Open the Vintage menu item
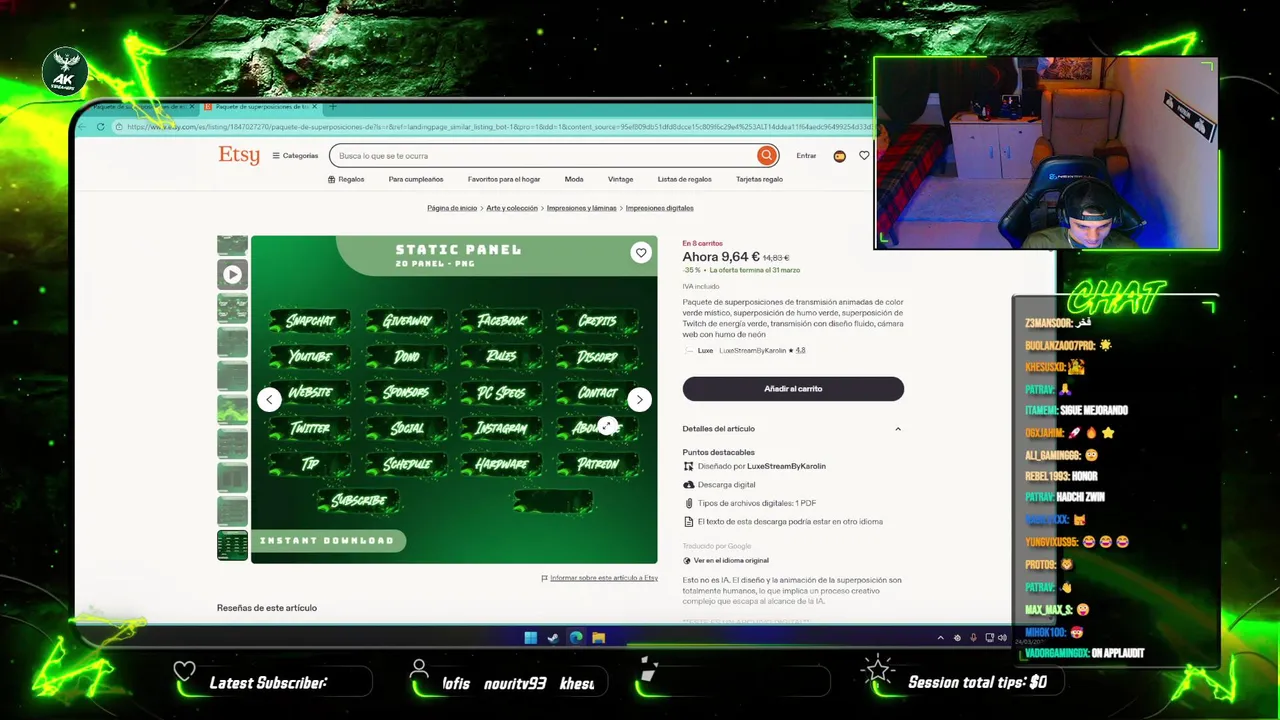Image resolution: width=1280 pixels, height=720 pixels. point(620,179)
